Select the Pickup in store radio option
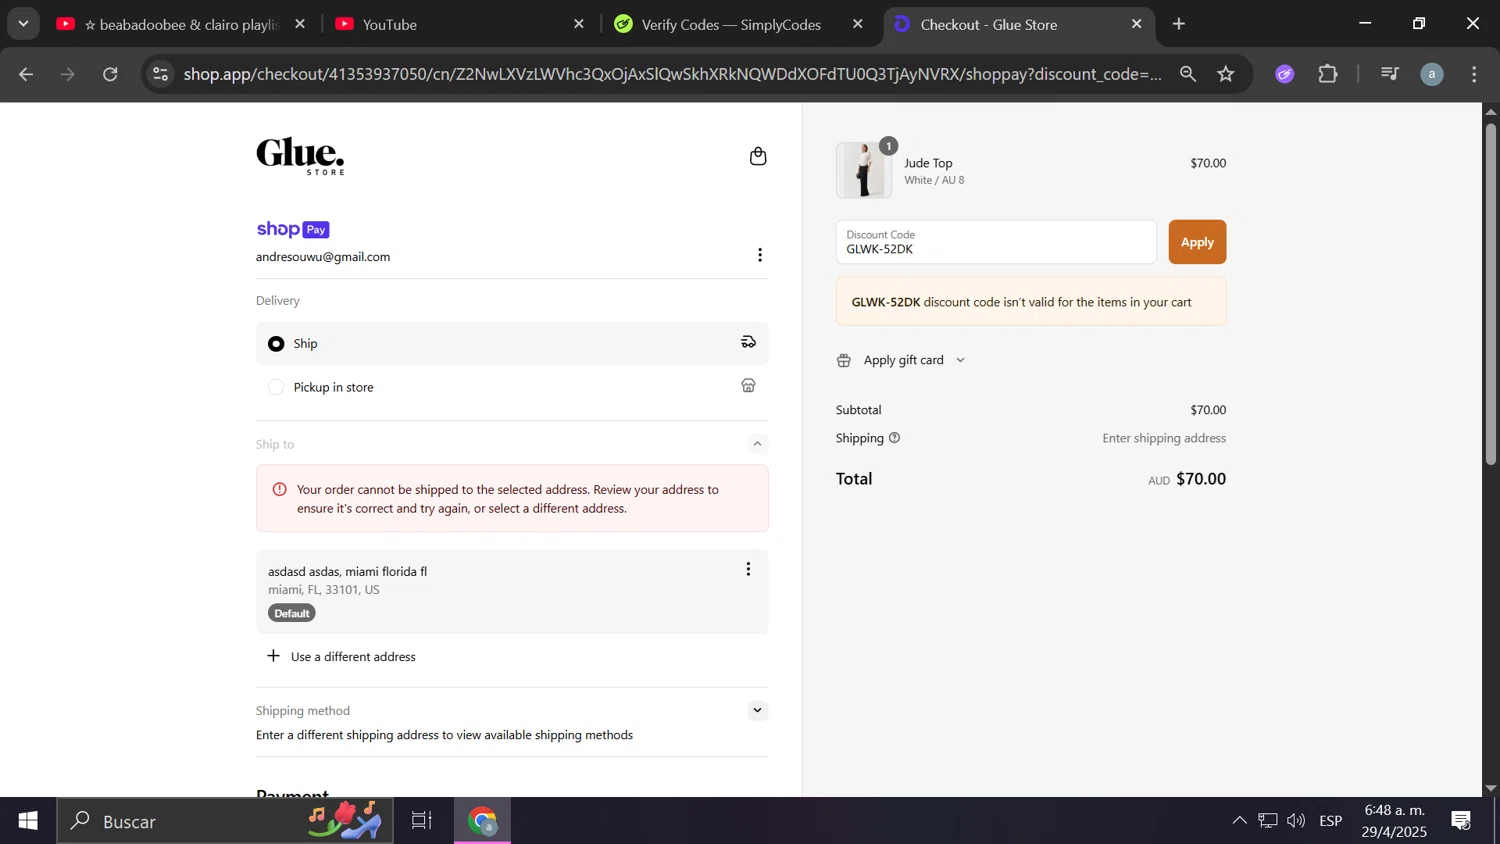The image size is (1500, 844). [276, 387]
